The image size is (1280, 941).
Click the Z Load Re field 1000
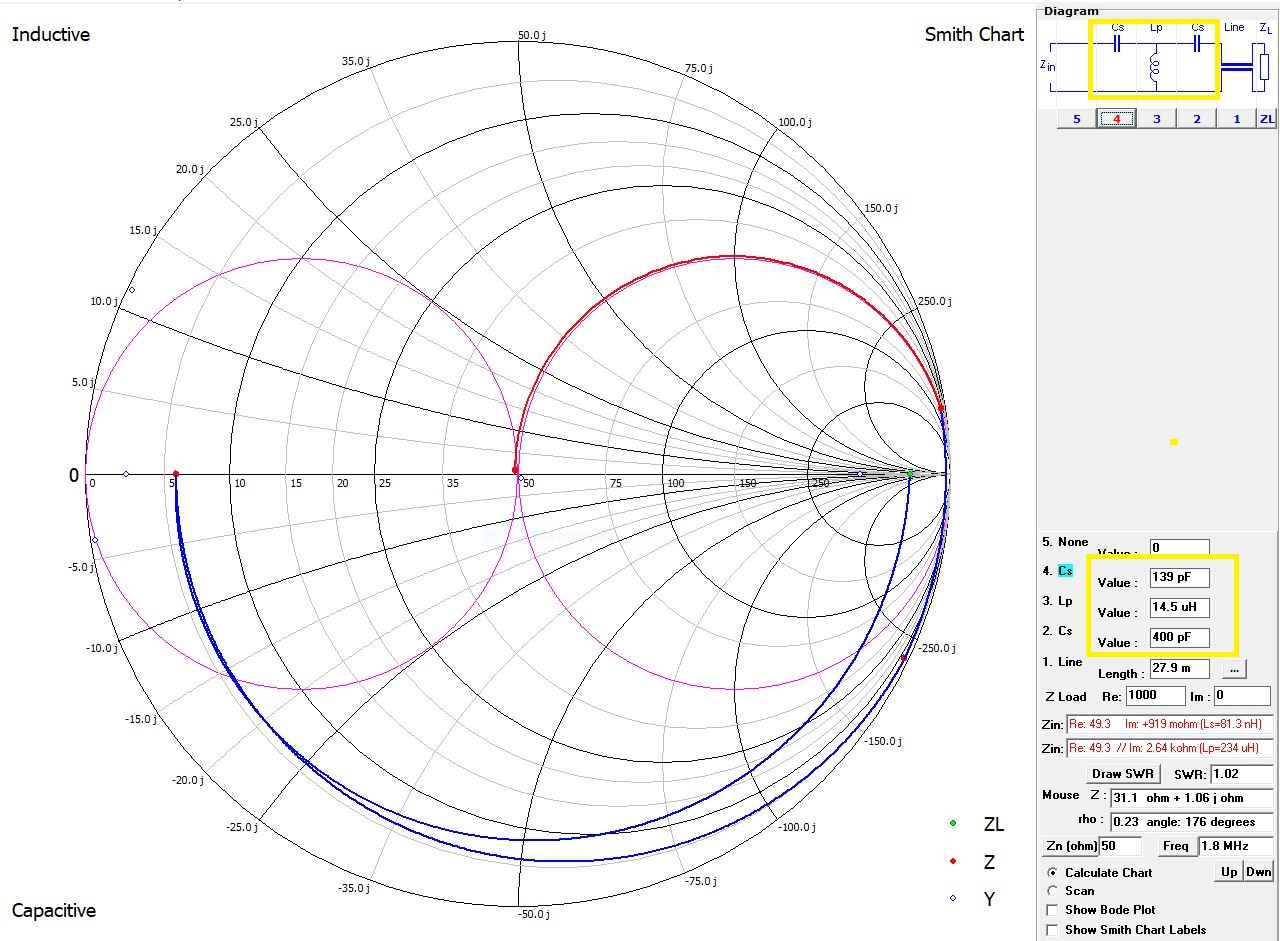click(1155, 696)
